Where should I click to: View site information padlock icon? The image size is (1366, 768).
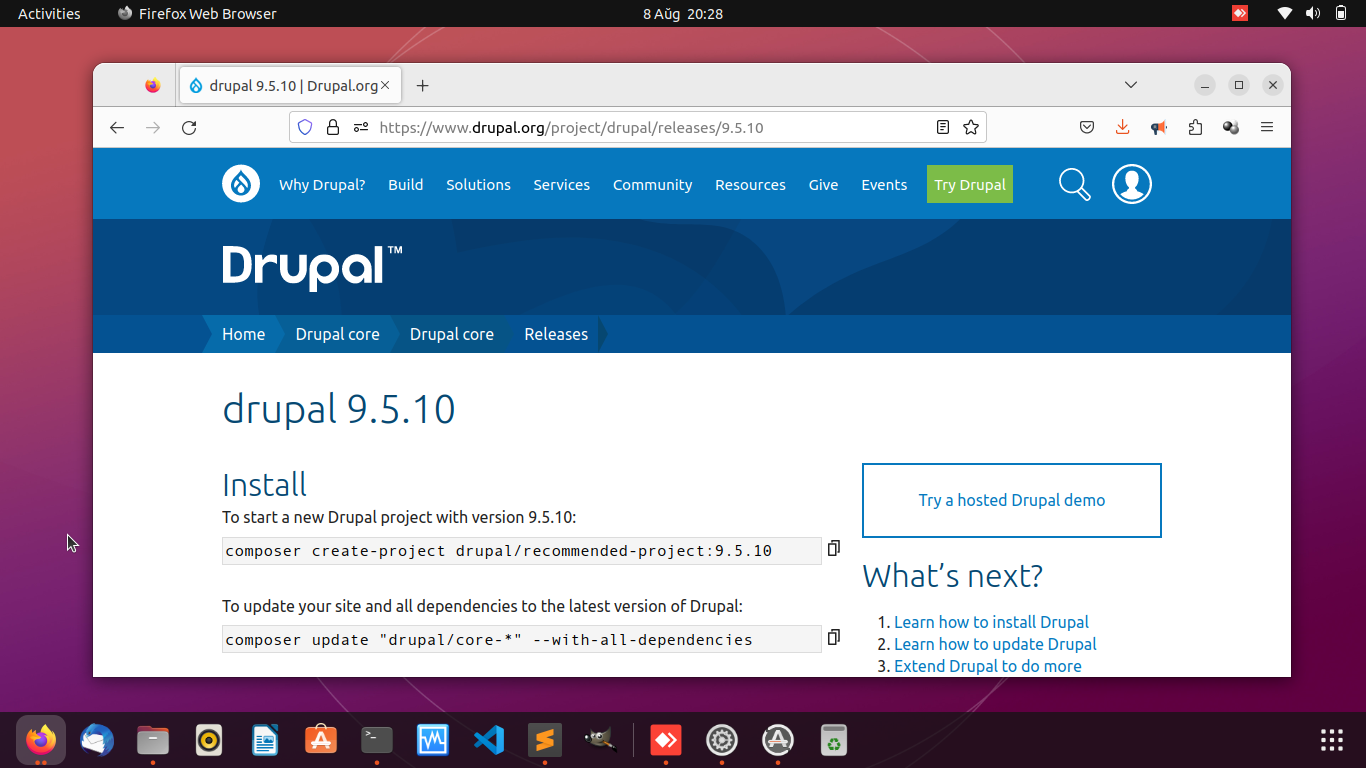(333, 127)
